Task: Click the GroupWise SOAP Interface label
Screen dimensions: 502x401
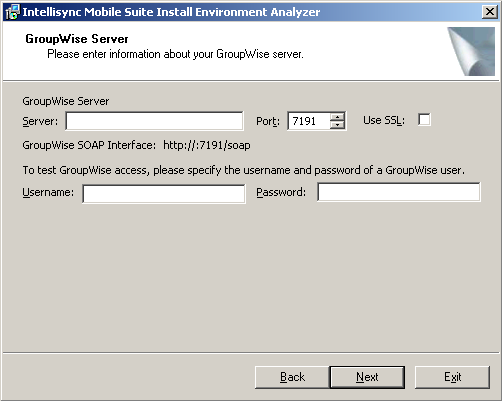Action: (x=89, y=145)
